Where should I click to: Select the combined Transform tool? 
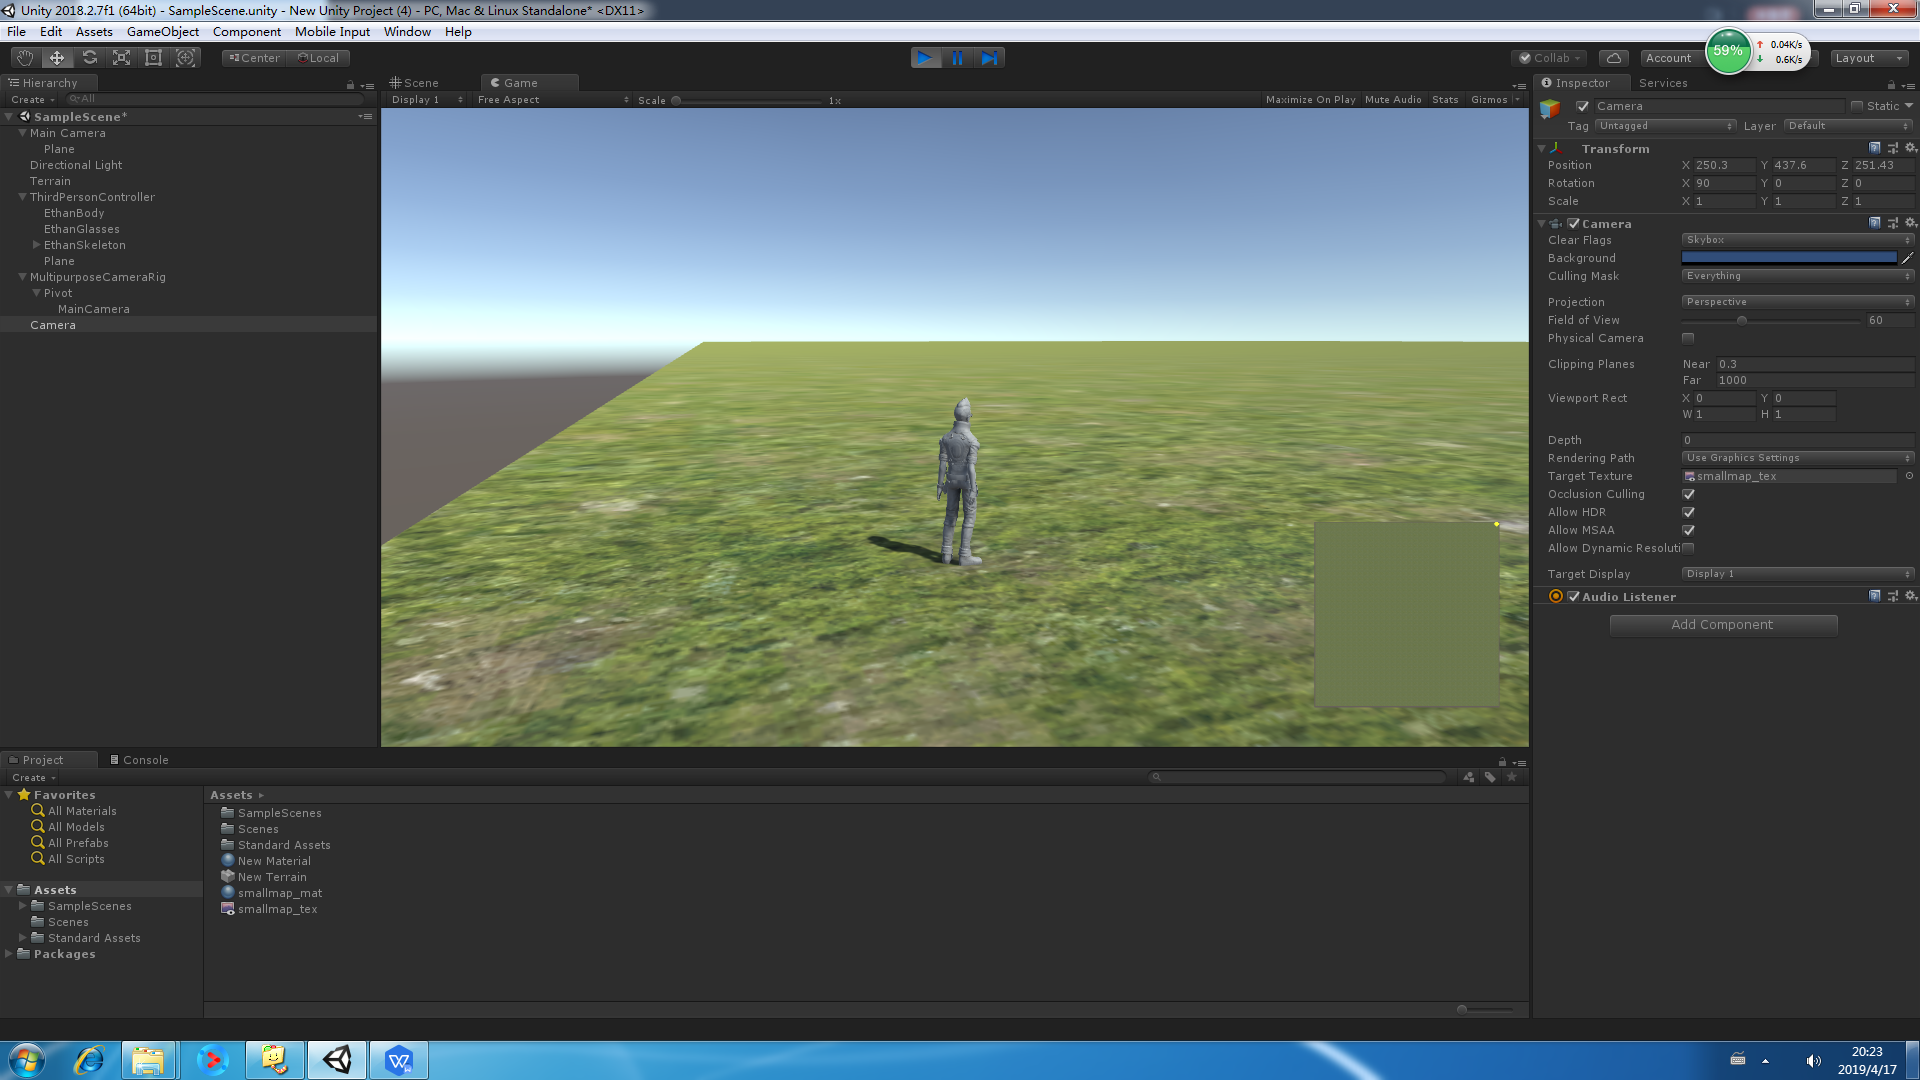click(x=185, y=58)
